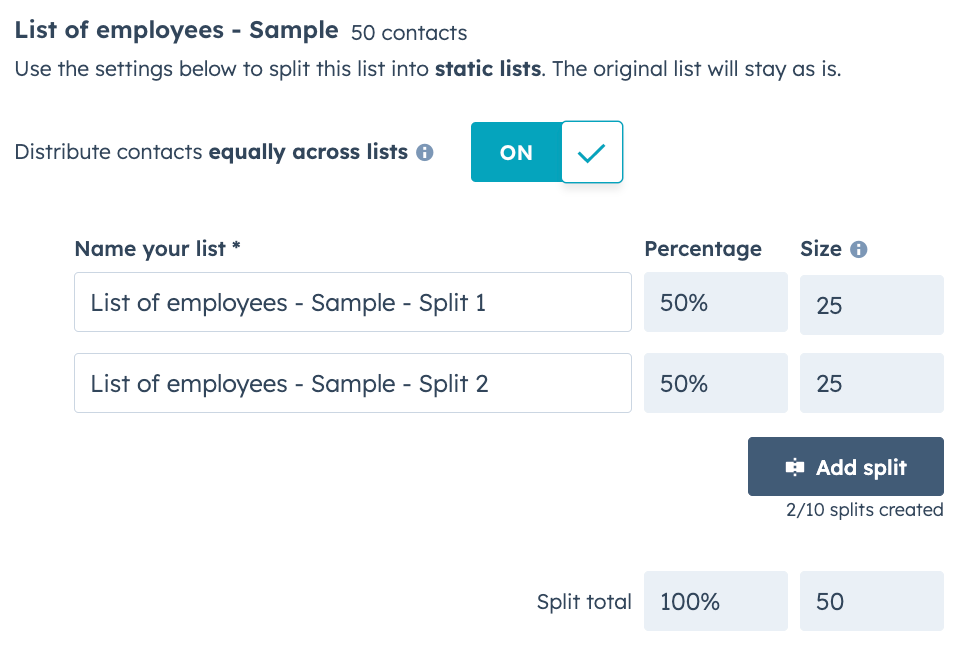
Task: Click the 50% percentage field for Split 1
Action: [715, 302]
